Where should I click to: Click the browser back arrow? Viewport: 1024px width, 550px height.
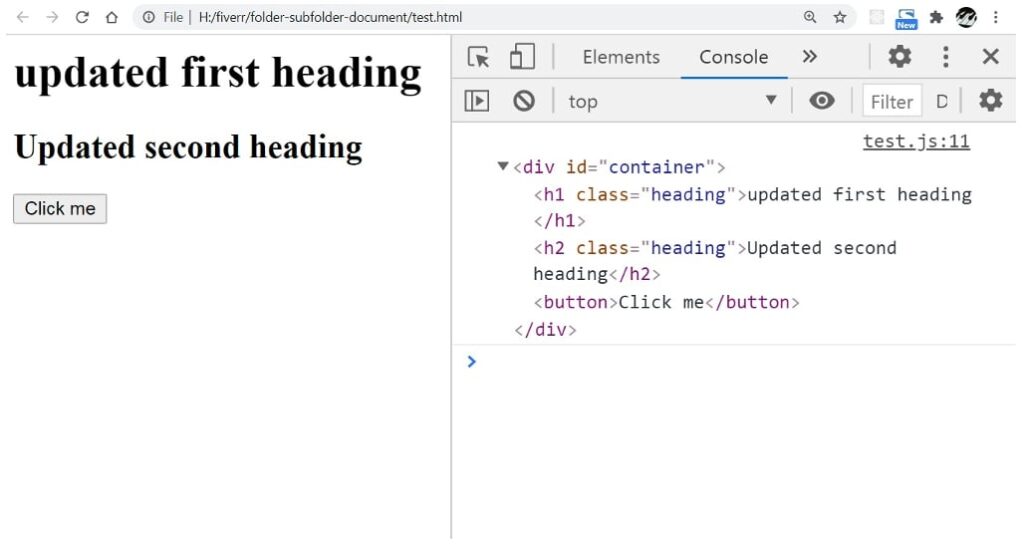pyautogui.click(x=22, y=17)
